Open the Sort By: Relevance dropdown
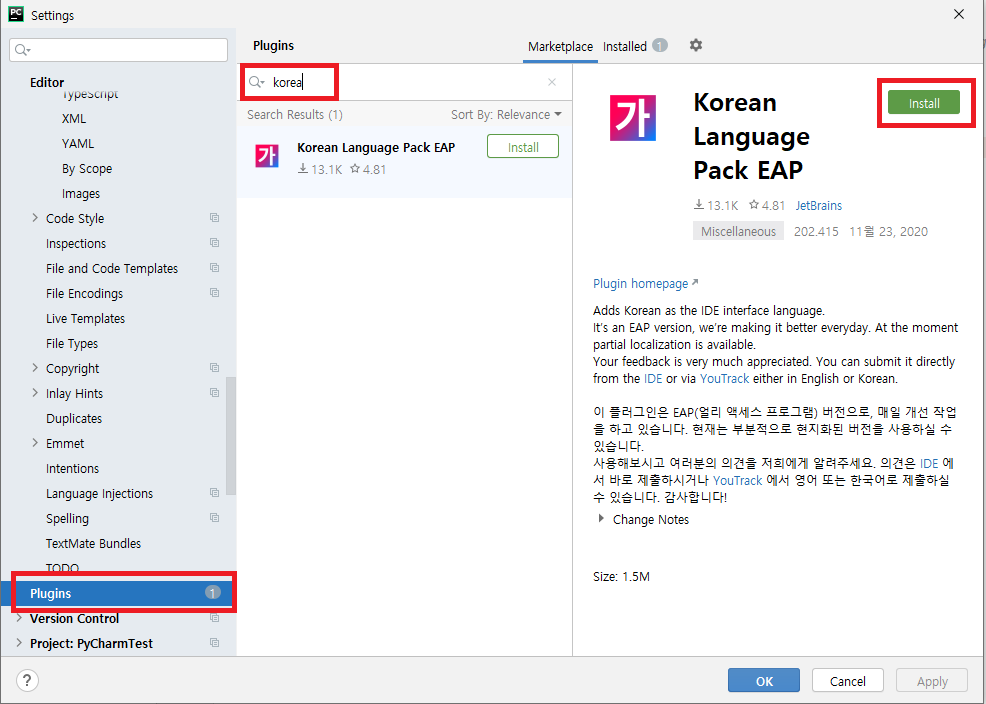986x704 pixels. pos(506,115)
